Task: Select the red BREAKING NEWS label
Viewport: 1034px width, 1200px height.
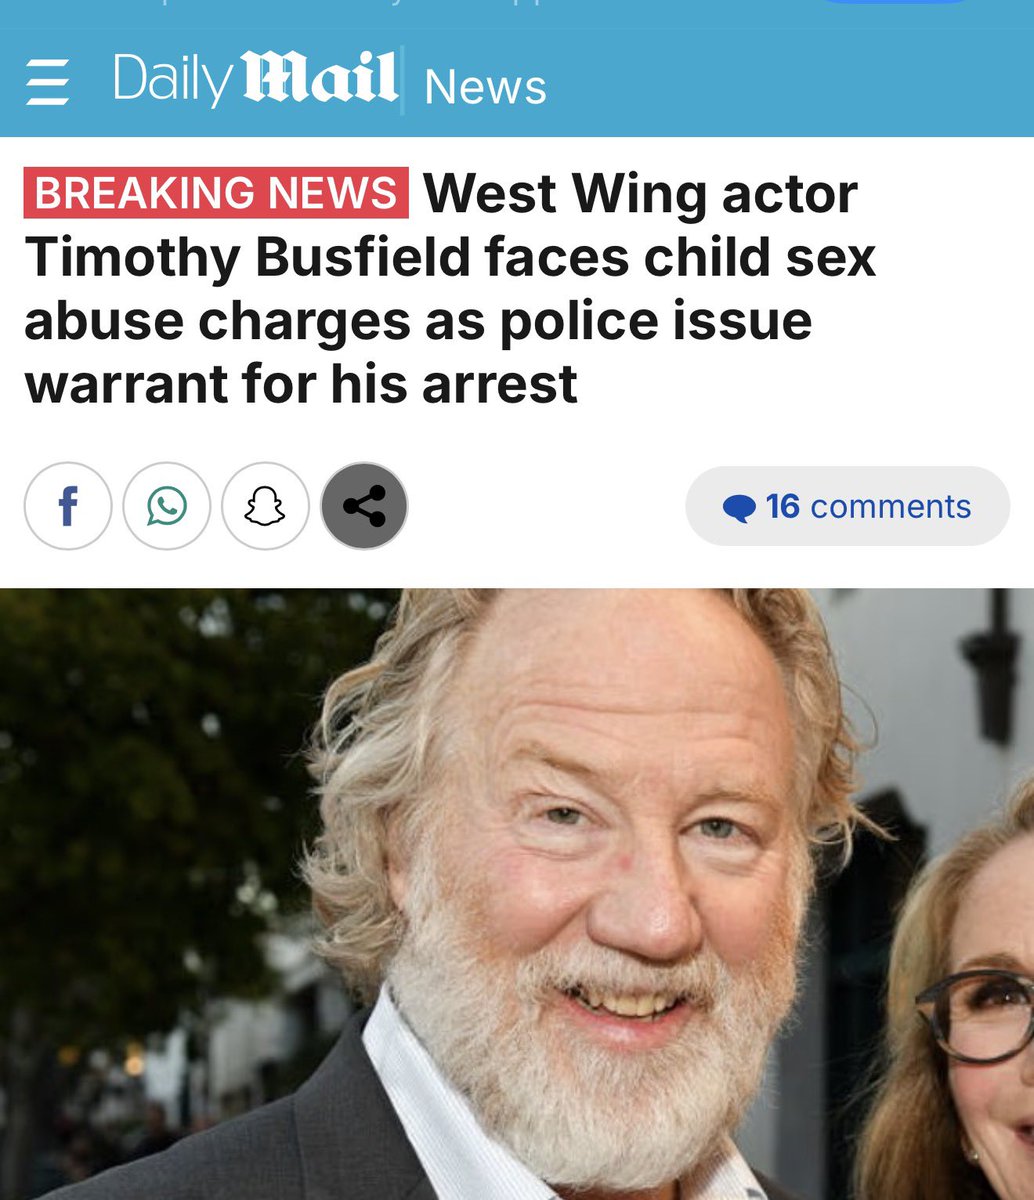Action: (x=216, y=192)
